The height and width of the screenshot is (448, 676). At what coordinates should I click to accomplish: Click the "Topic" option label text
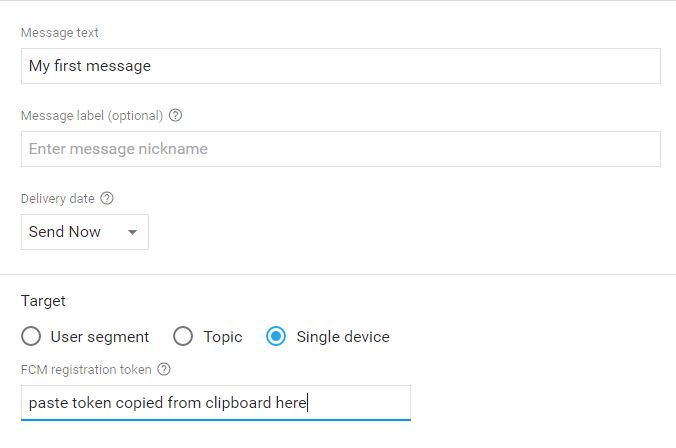coord(223,337)
